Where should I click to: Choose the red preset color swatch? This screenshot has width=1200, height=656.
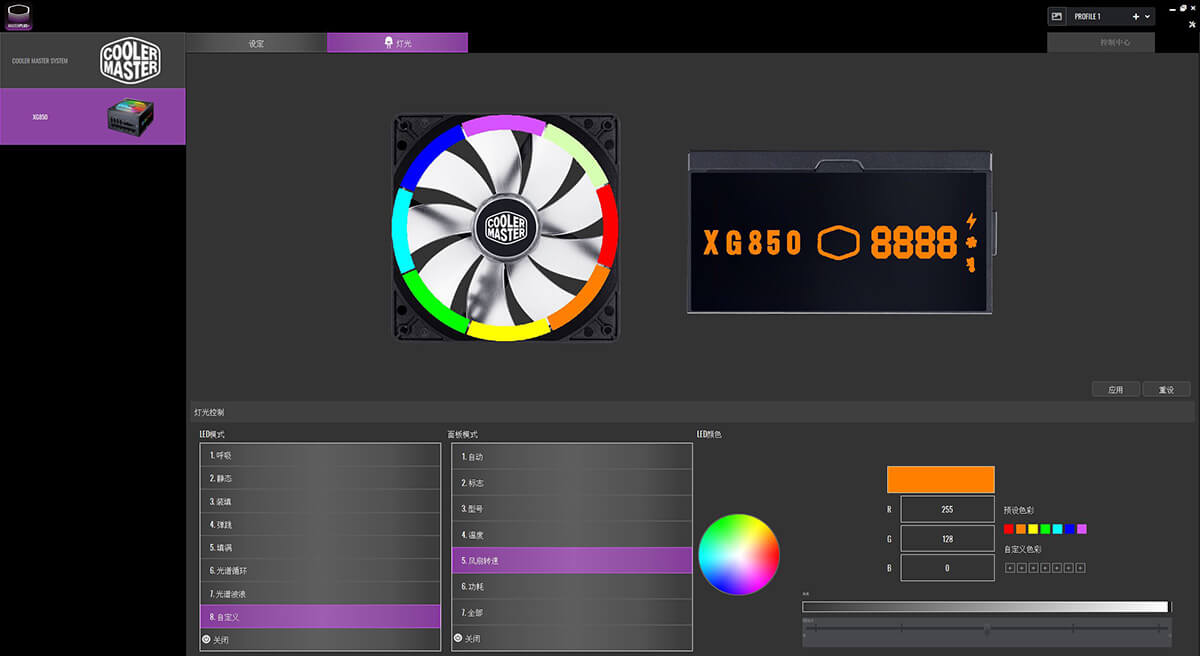(x=1009, y=529)
